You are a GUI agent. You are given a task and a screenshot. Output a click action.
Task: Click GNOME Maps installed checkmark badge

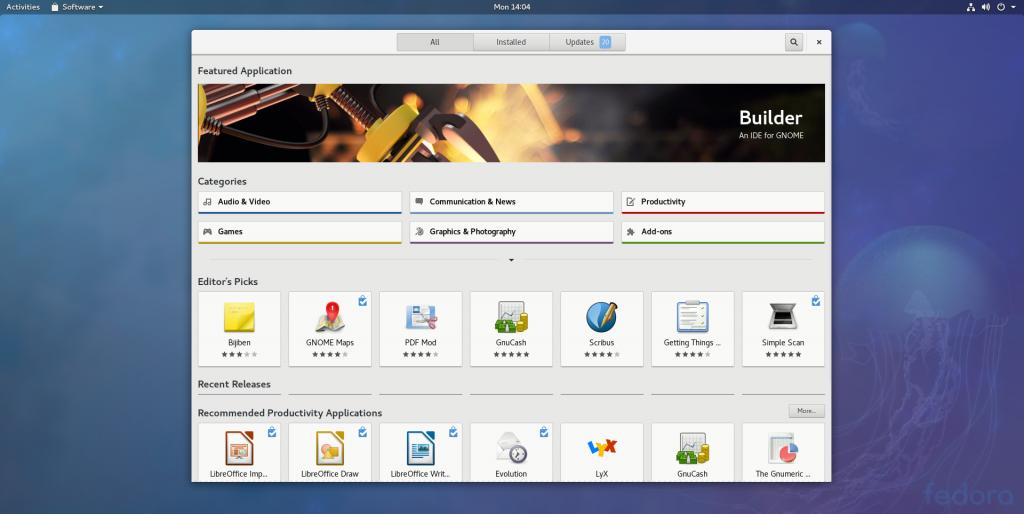tap(362, 300)
